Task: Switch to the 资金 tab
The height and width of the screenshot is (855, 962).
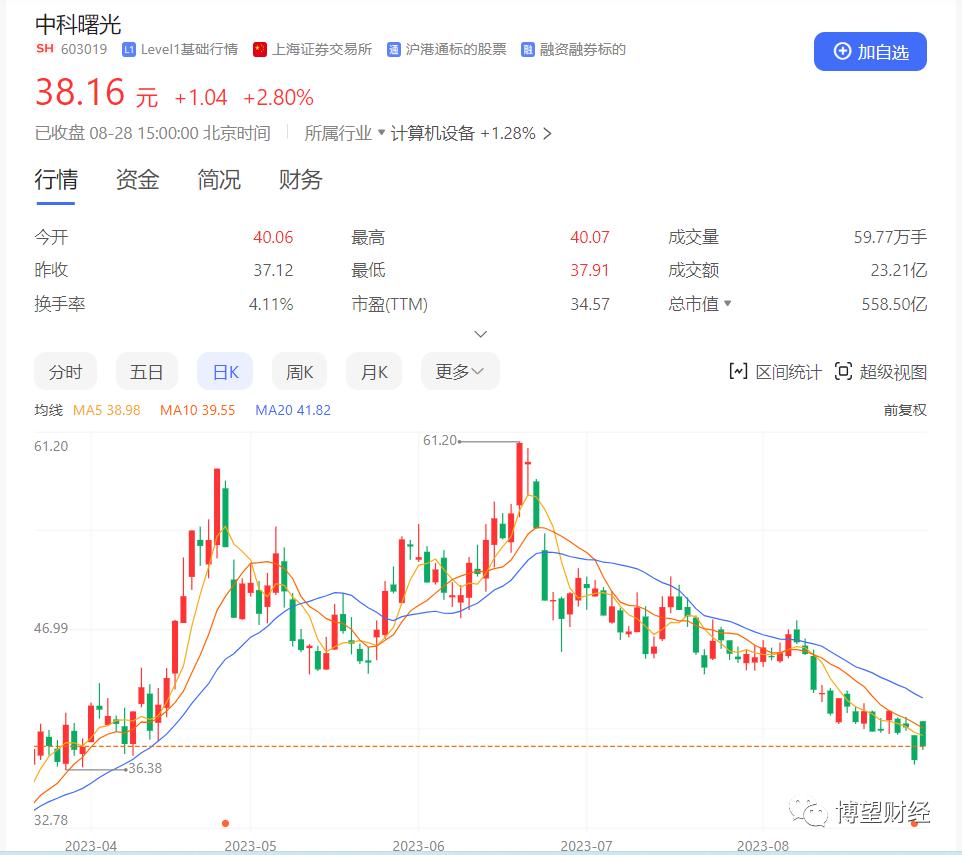Action: click(137, 180)
